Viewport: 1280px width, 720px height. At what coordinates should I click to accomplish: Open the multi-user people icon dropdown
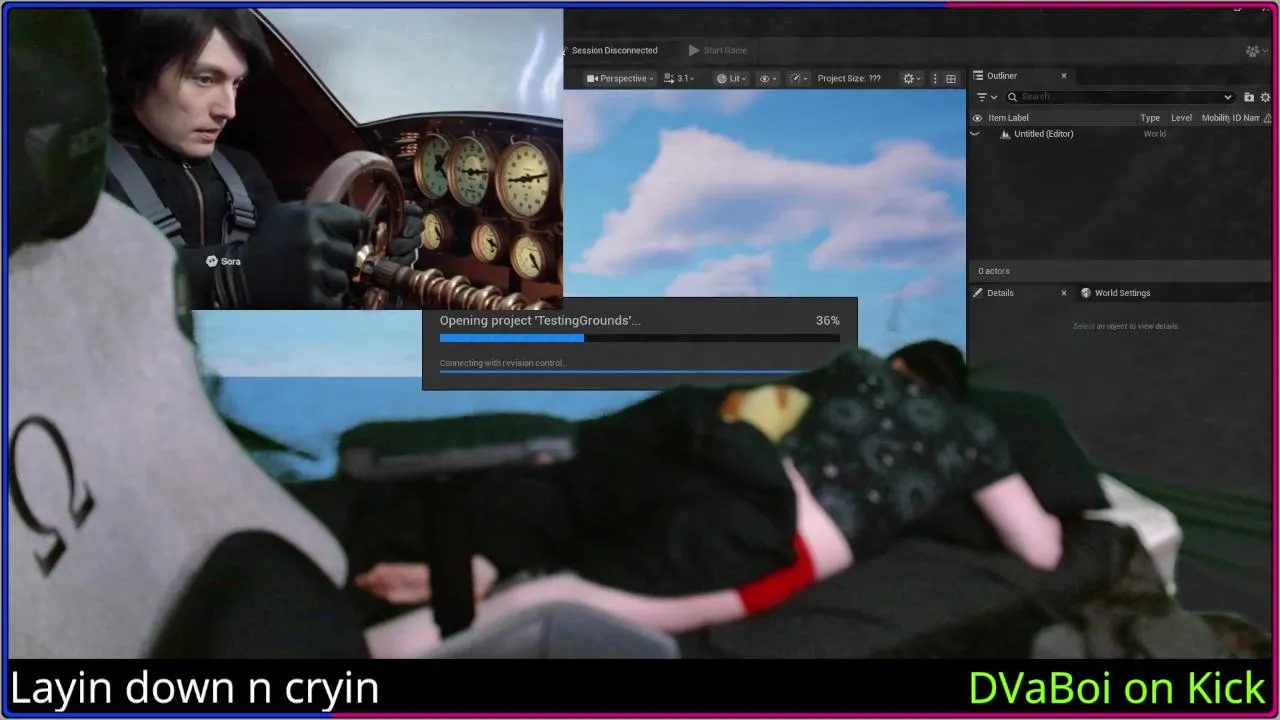(1256, 51)
